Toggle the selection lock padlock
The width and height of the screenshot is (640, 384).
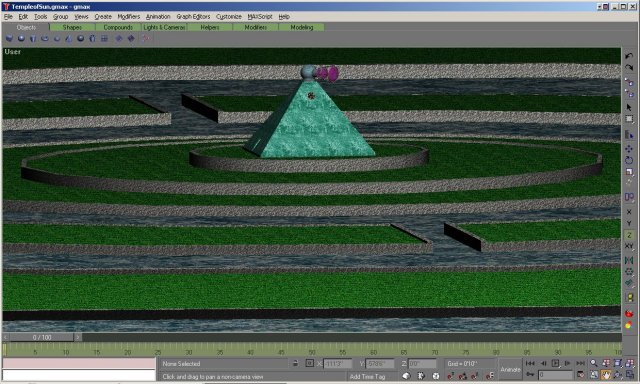point(296,363)
